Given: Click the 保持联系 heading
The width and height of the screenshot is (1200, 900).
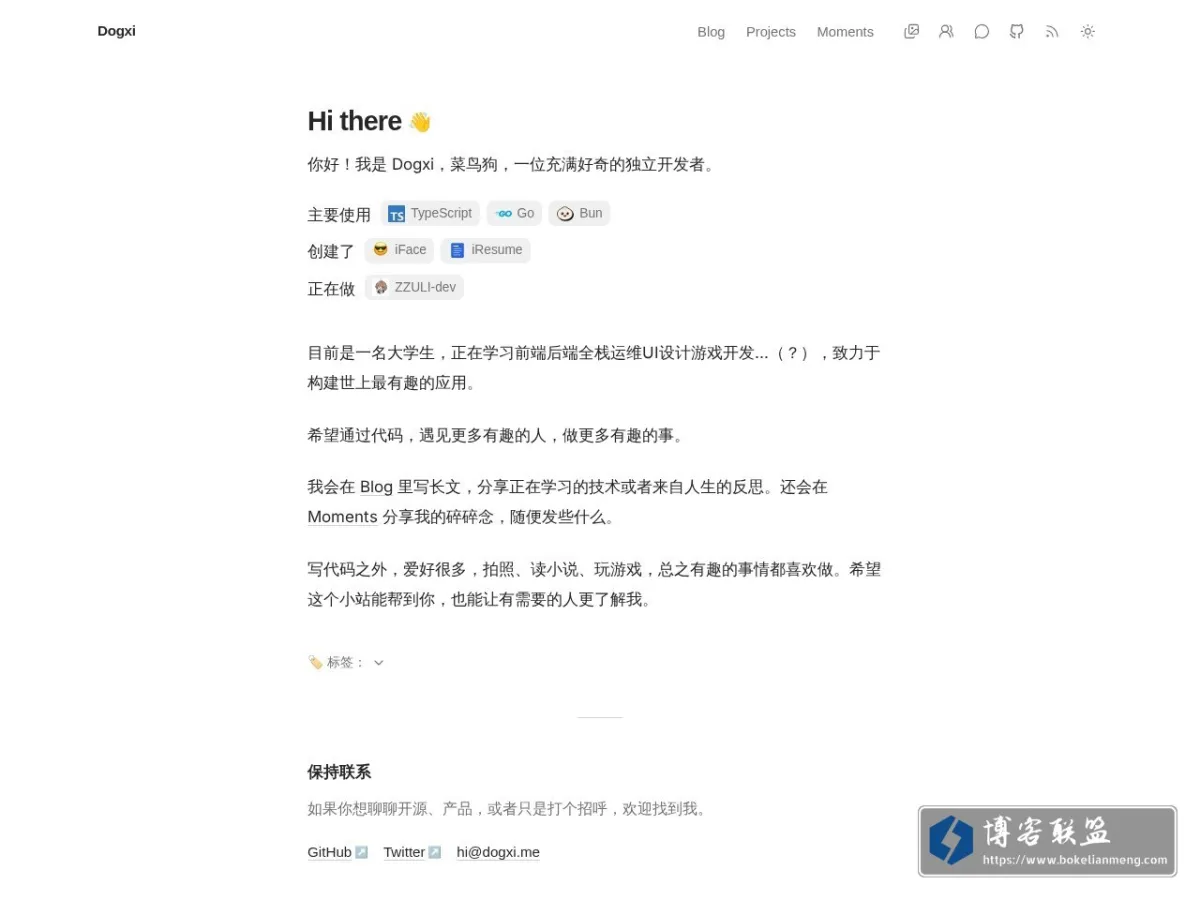Looking at the screenshot, I should [x=339, y=772].
